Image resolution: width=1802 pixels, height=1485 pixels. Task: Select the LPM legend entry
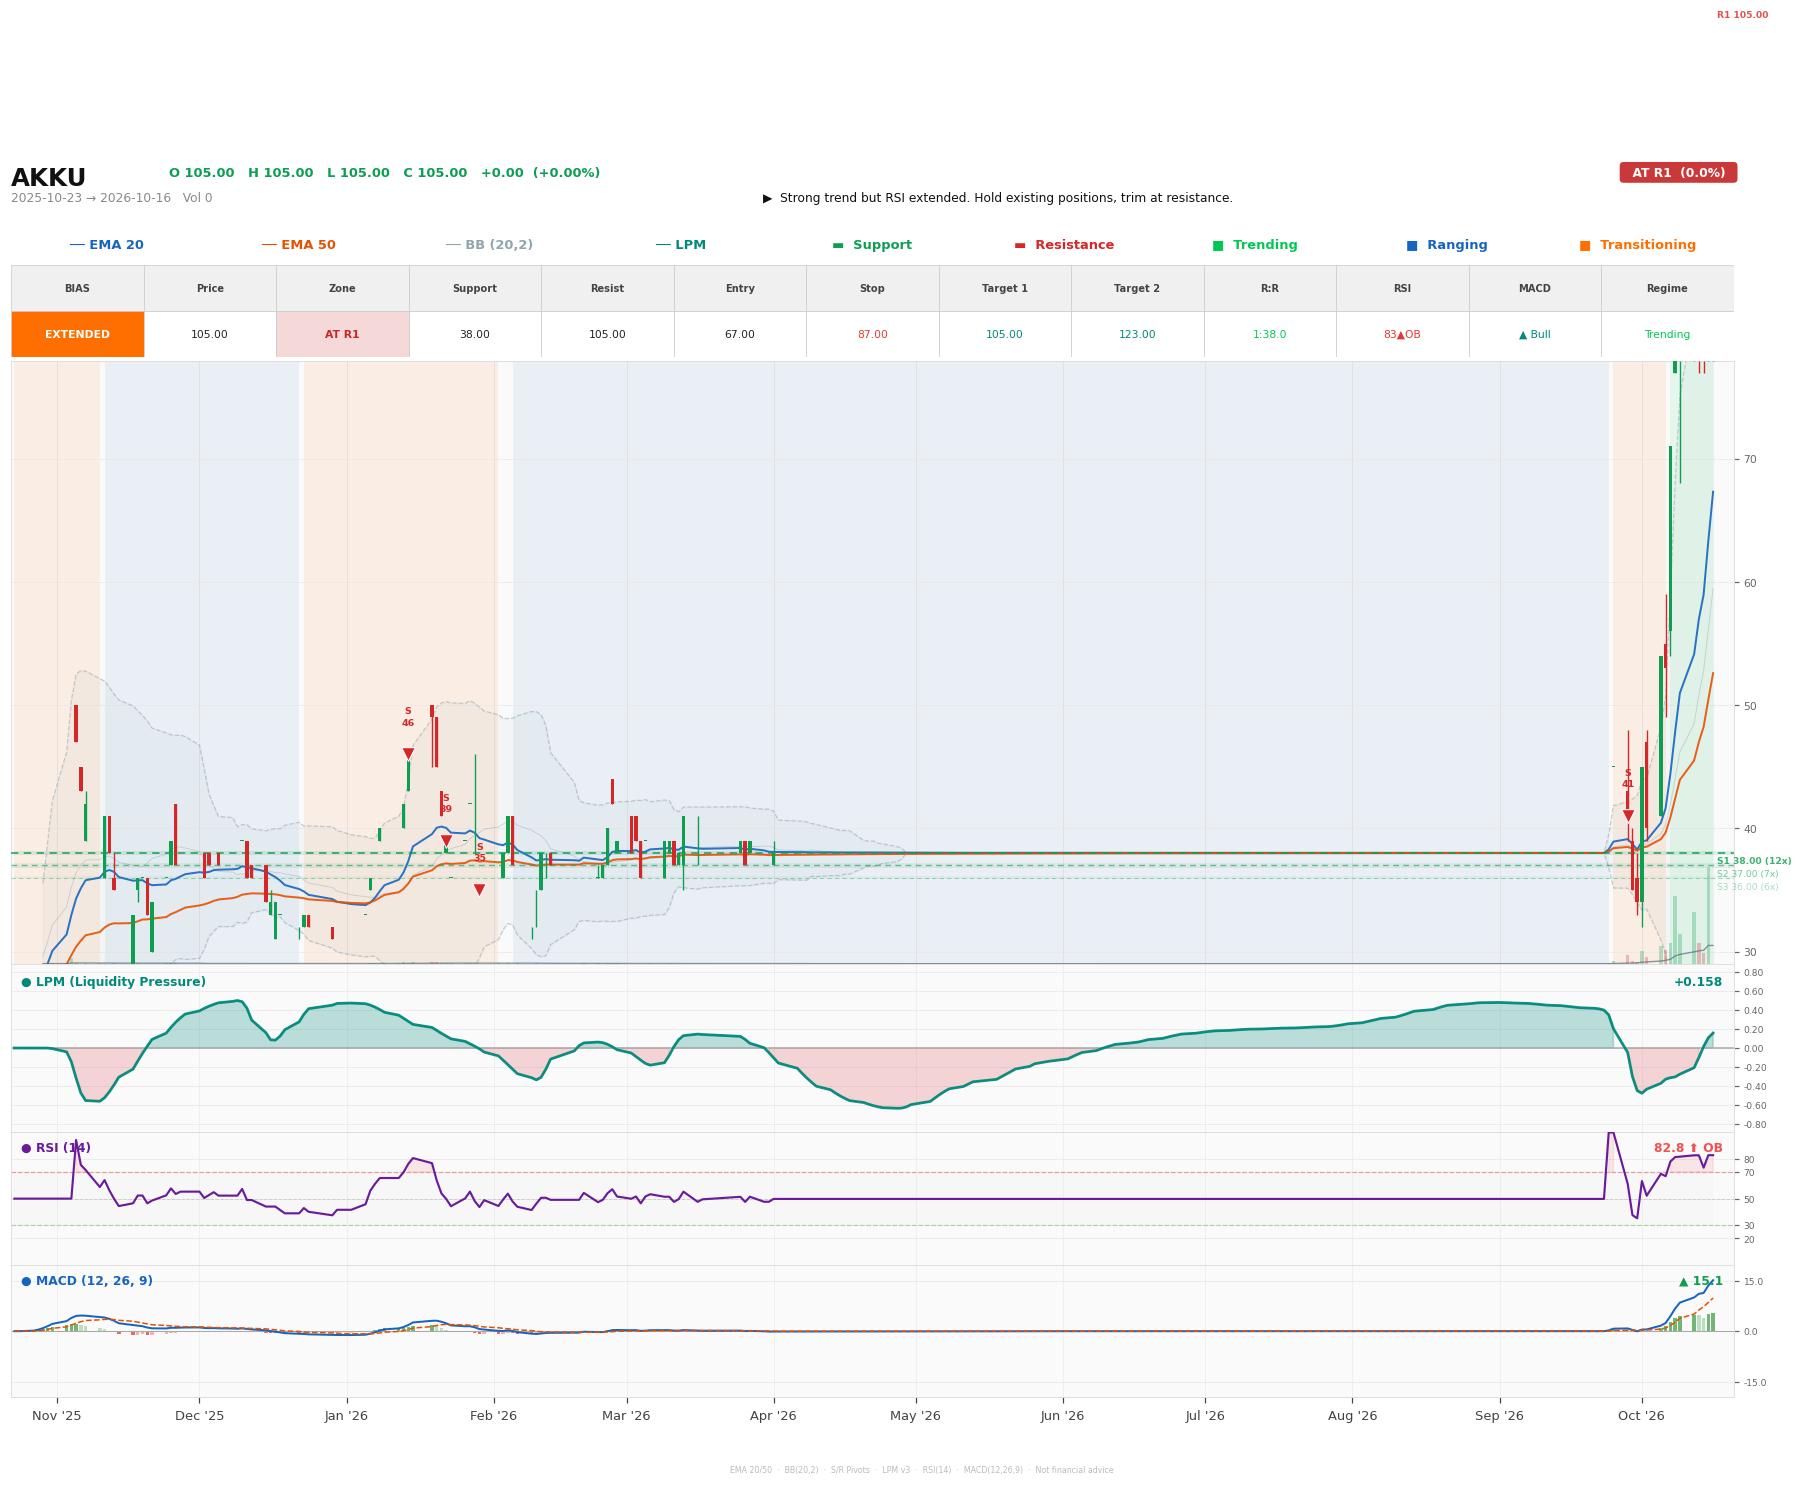click(680, 245)
